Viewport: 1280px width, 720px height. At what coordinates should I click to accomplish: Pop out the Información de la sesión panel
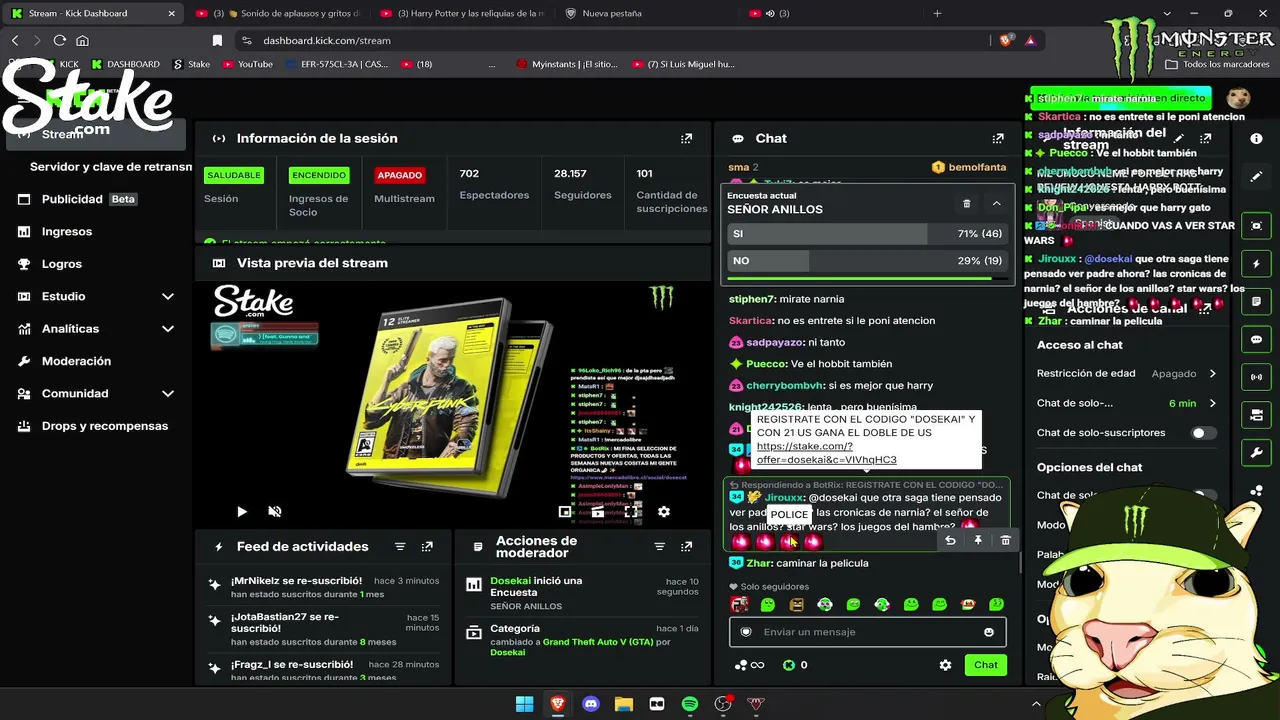tap(686, 139)
